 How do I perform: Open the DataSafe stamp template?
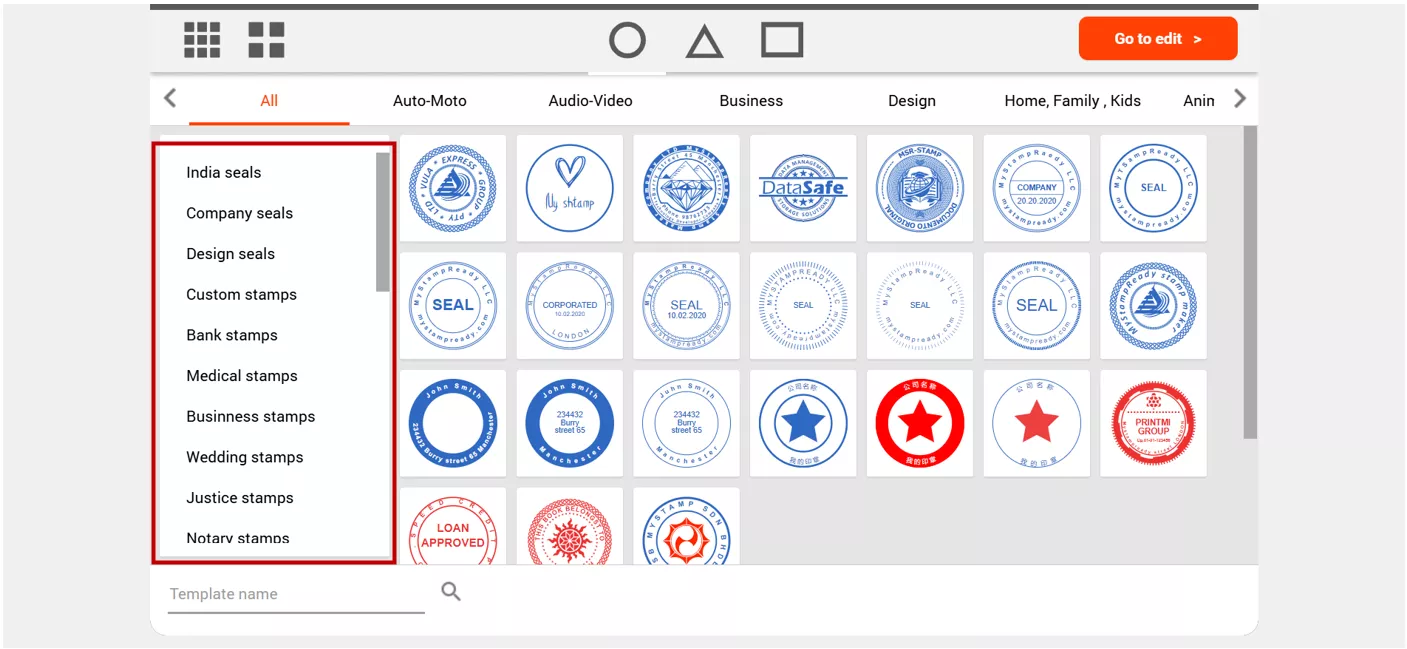pos(803,188)
